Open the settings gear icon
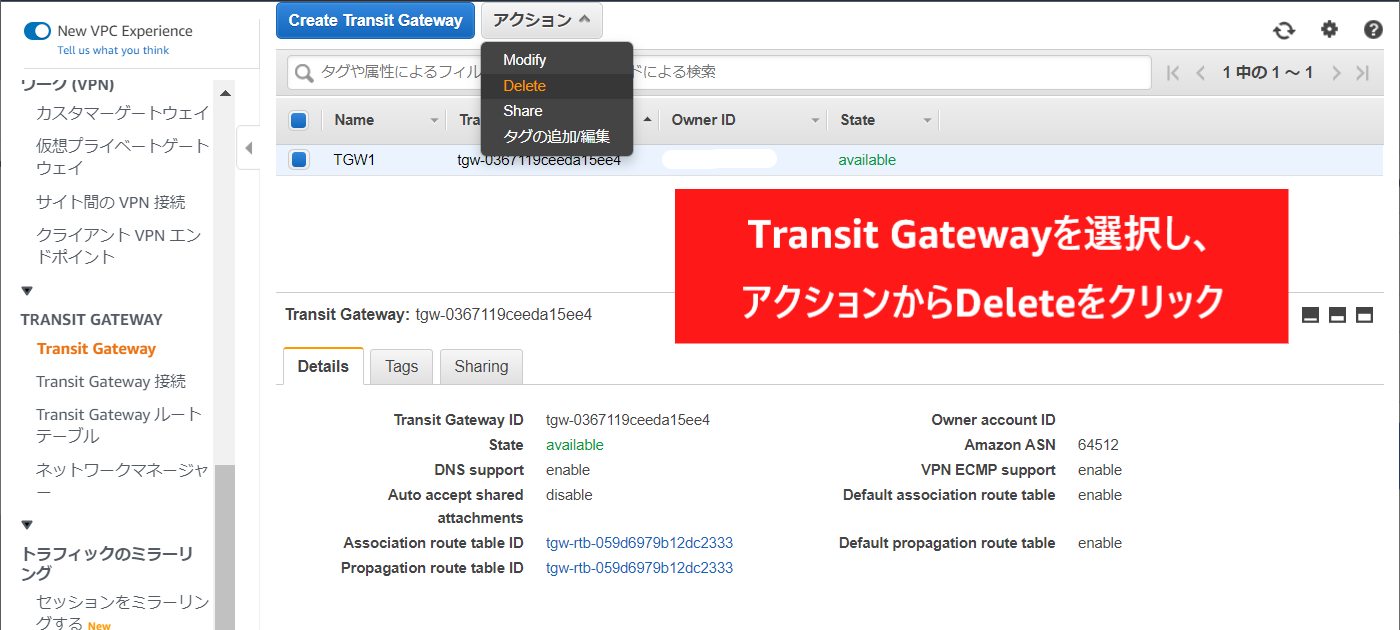This screenshot has width=1400, height=630. point(1329,30)
